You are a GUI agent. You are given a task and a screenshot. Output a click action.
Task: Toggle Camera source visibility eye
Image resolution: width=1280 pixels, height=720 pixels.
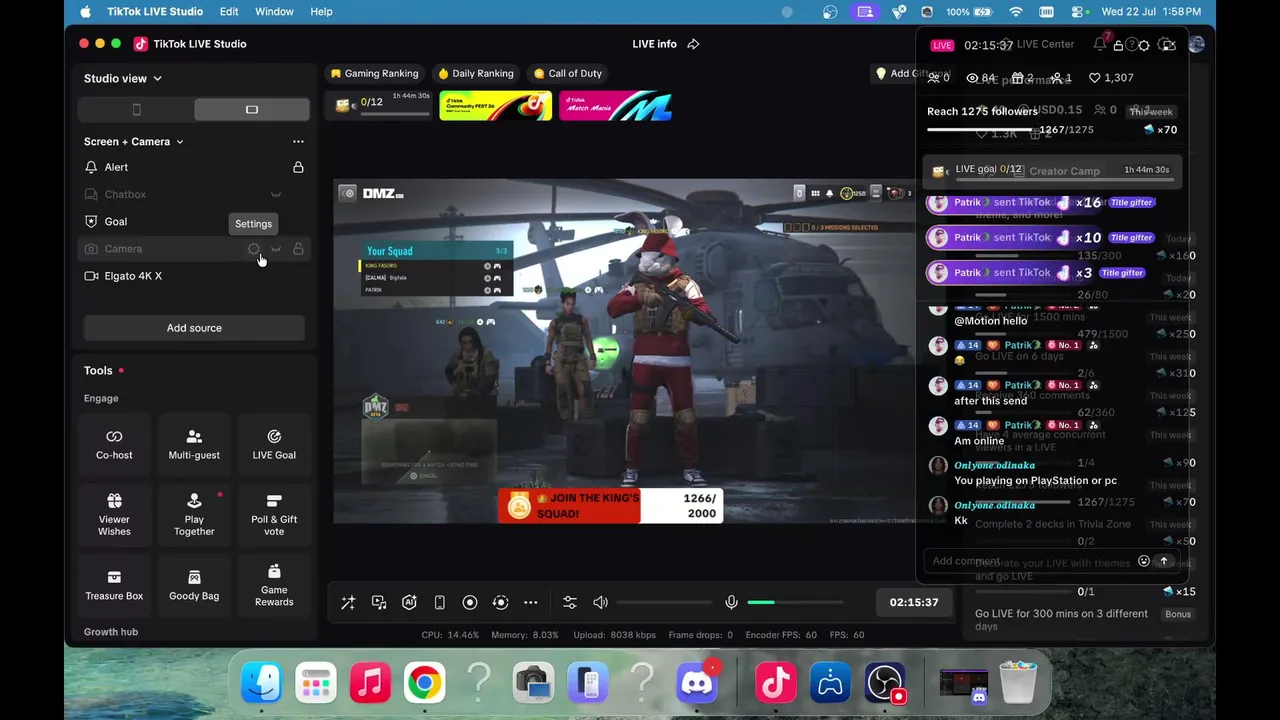pos(276,249)
